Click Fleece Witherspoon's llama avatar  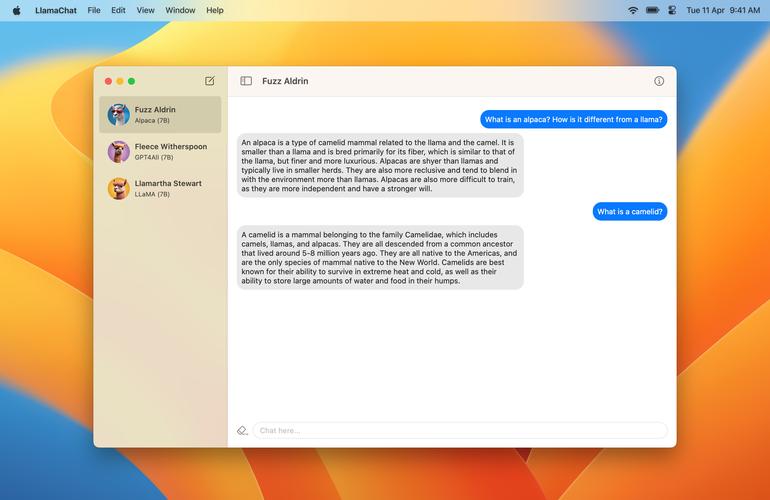click(x=119, y=152)
